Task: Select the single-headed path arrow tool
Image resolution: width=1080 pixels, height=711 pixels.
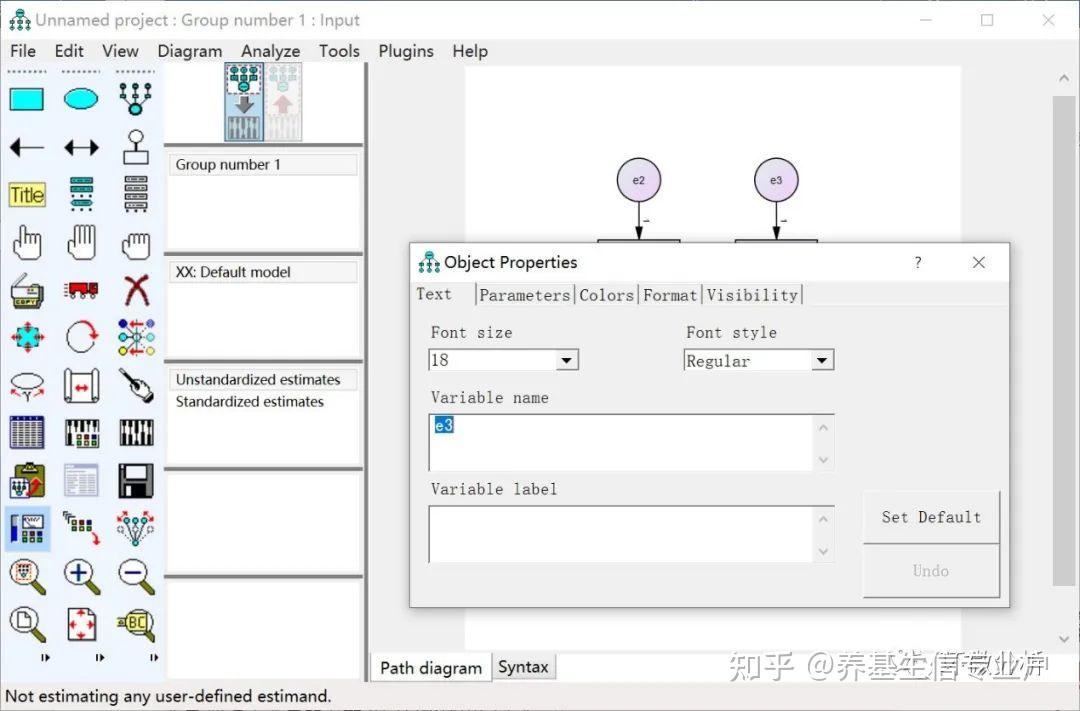Action: 27,146
